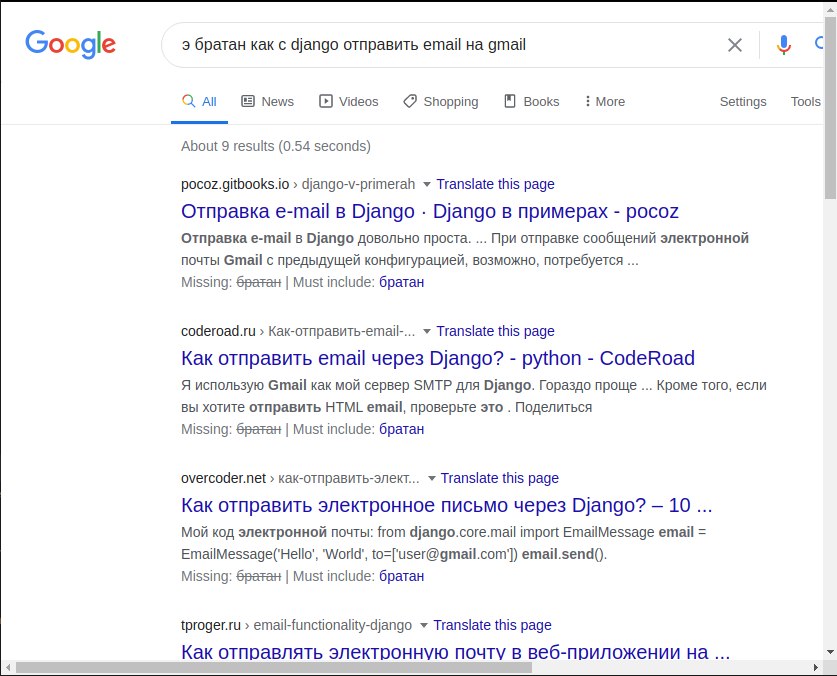Click 'братан' must-include link under coderoad result
This screenshot has height=676, width=837.
[401, 429]
